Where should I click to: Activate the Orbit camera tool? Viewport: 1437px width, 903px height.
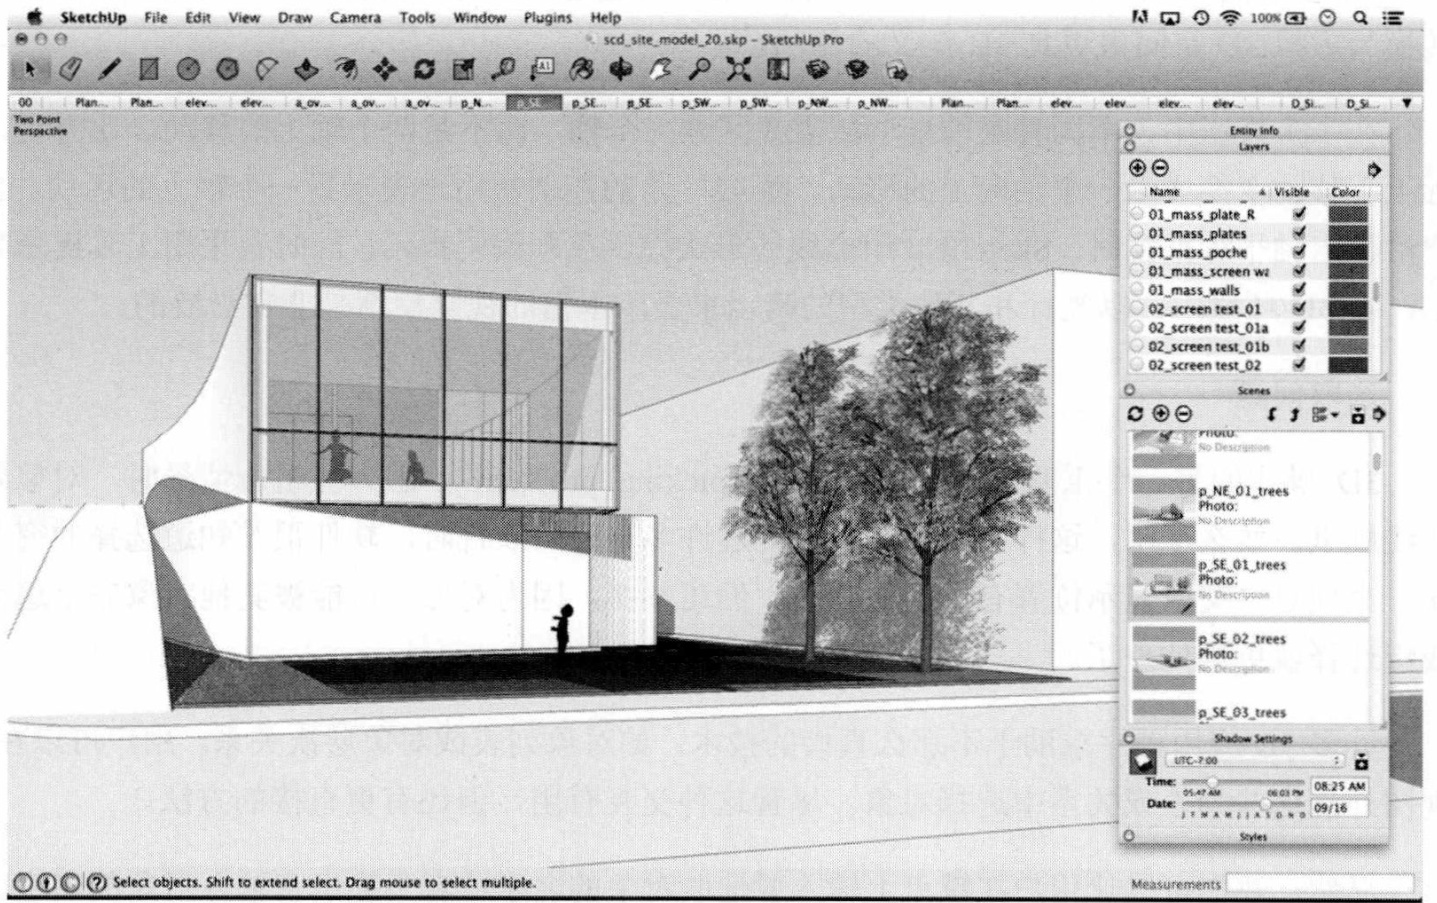coord(621,69)
